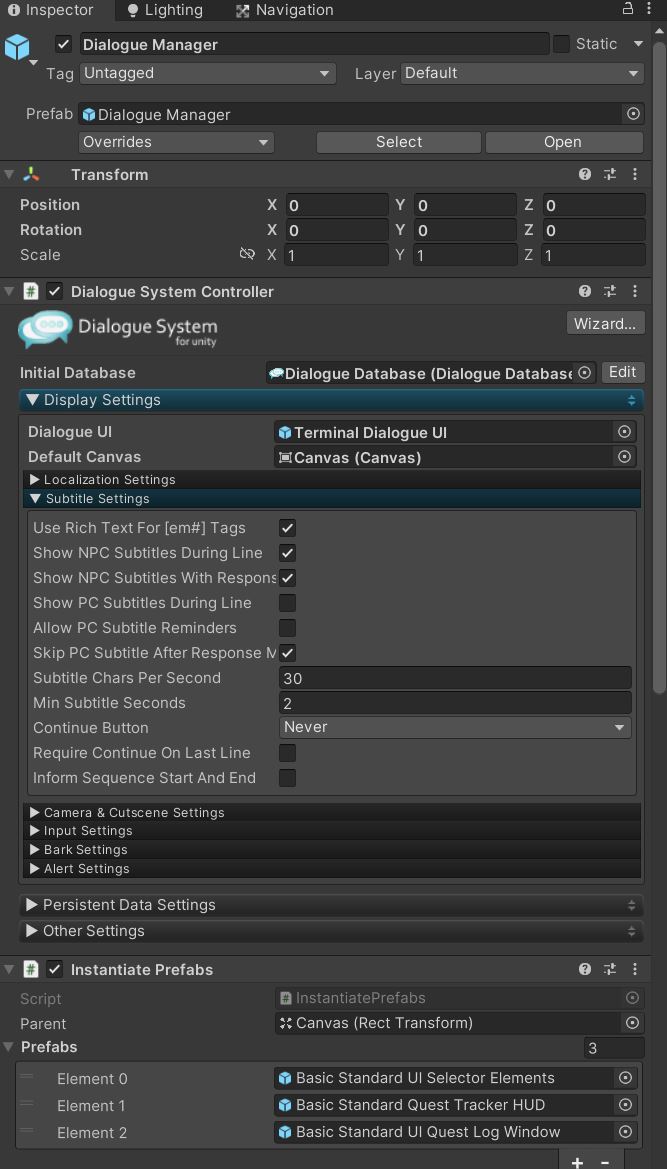Open Dialogue System Controller kebab menu
The height and width of the screenshot is (1169, 667).
click(635, 292)
